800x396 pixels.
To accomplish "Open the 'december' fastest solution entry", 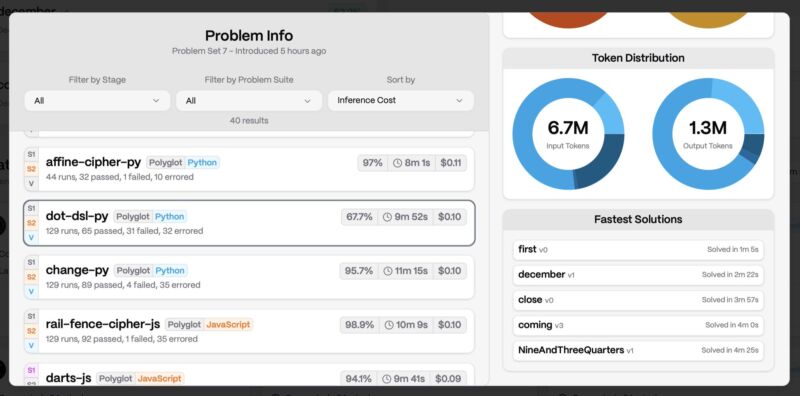I will click(x=638, y=275).
